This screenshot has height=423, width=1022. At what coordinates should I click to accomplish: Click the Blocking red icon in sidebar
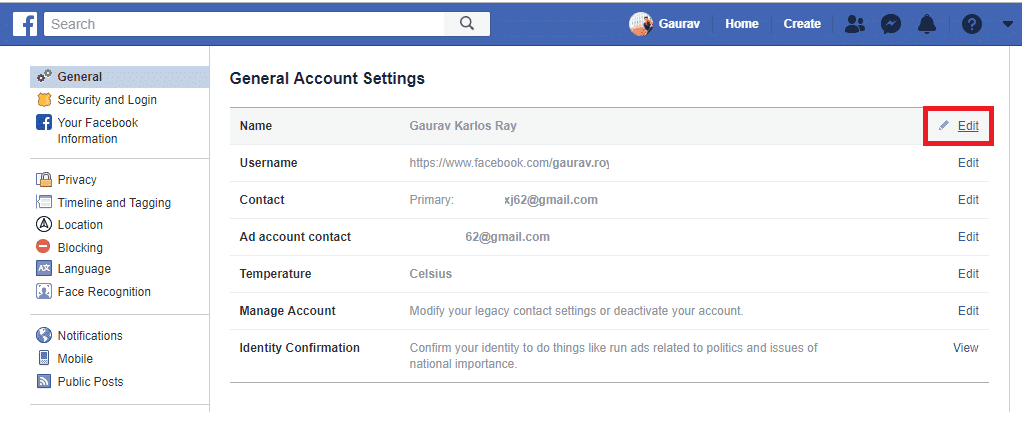click(43, 247)
